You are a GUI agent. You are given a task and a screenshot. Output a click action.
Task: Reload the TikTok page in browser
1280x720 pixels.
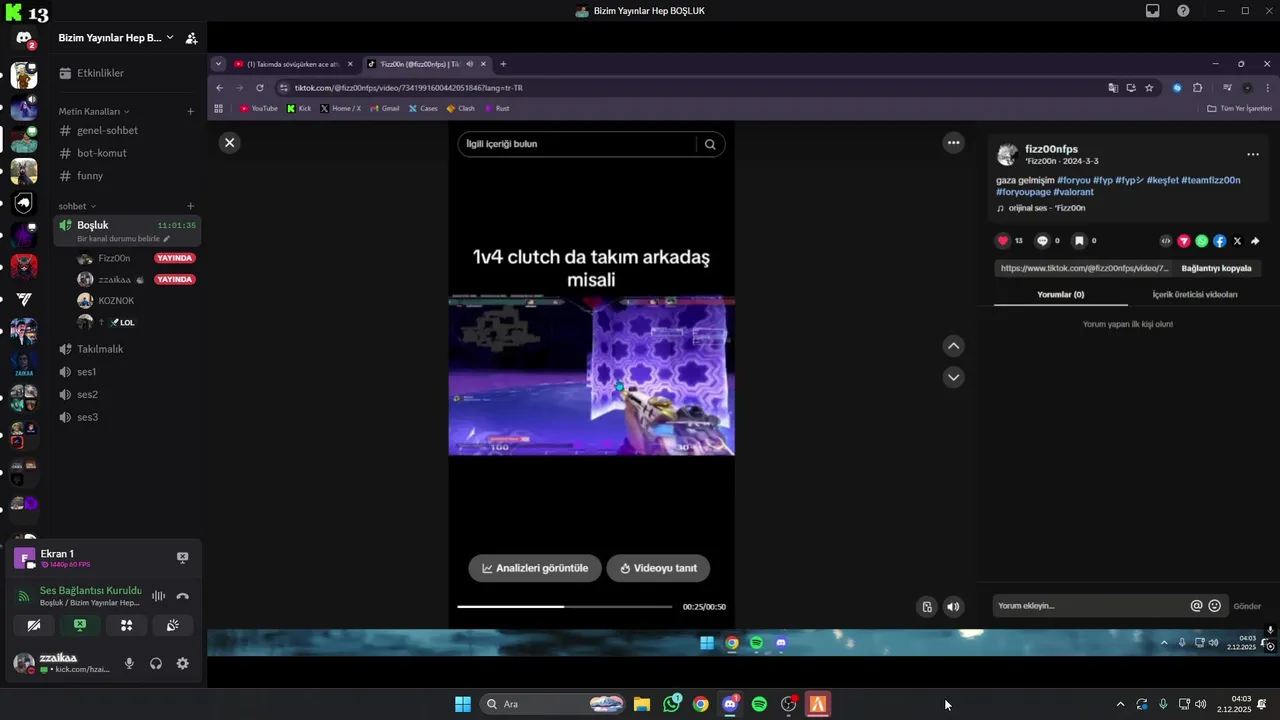pyautogui.click(x=260, y=88)
